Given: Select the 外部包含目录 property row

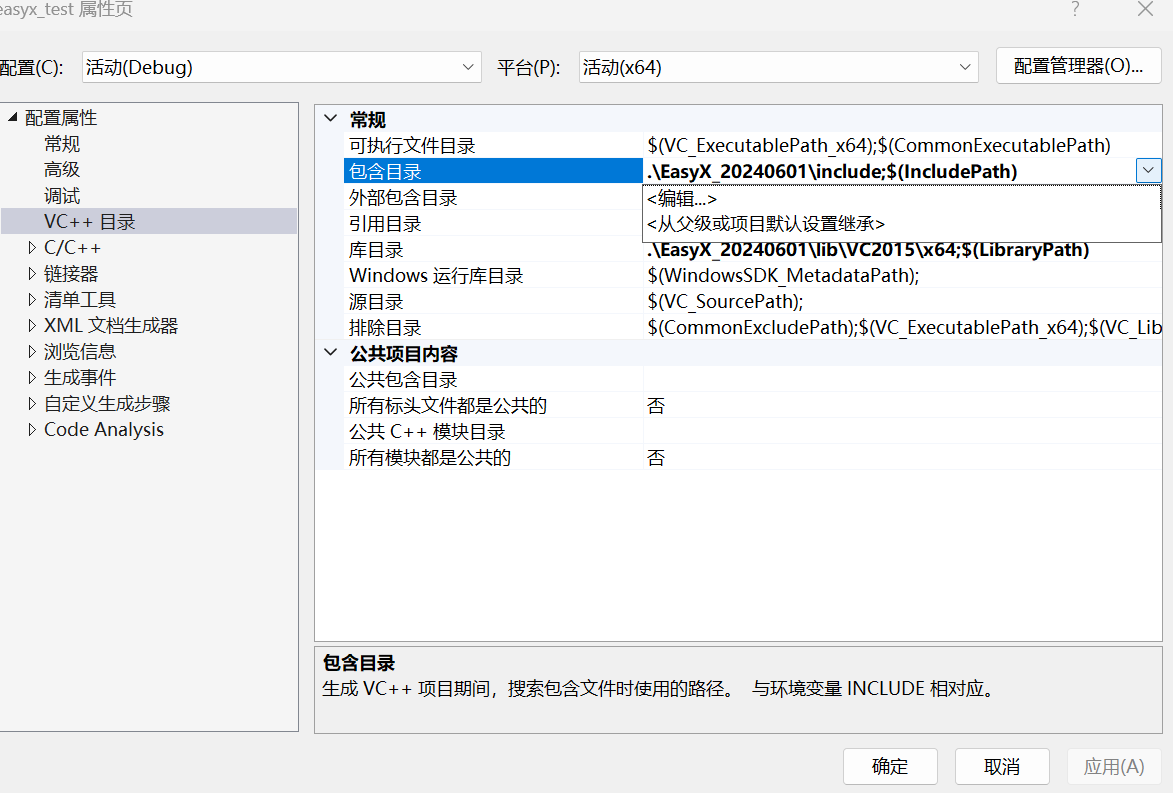Looking at the screenshot, I should click(x=494, y=198).
